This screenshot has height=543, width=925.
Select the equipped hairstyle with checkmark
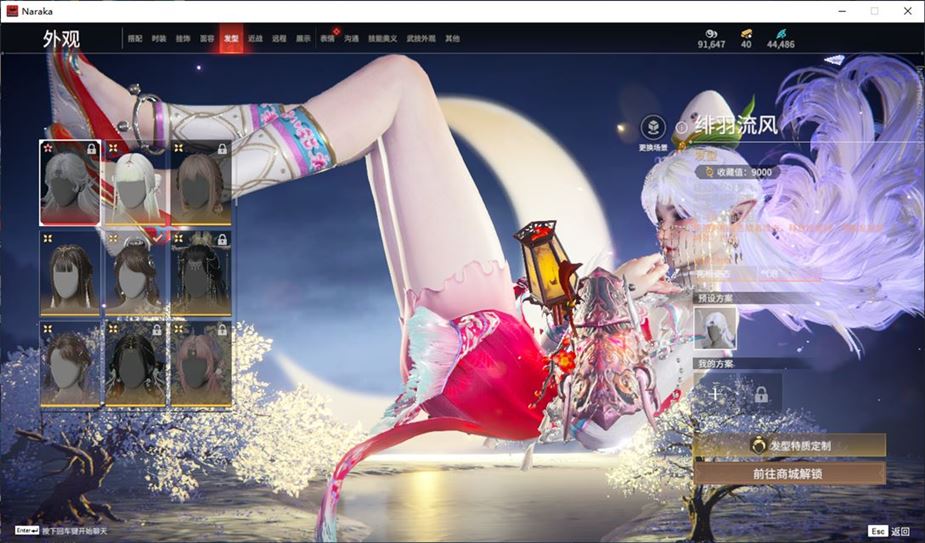[x=135, y=273]
